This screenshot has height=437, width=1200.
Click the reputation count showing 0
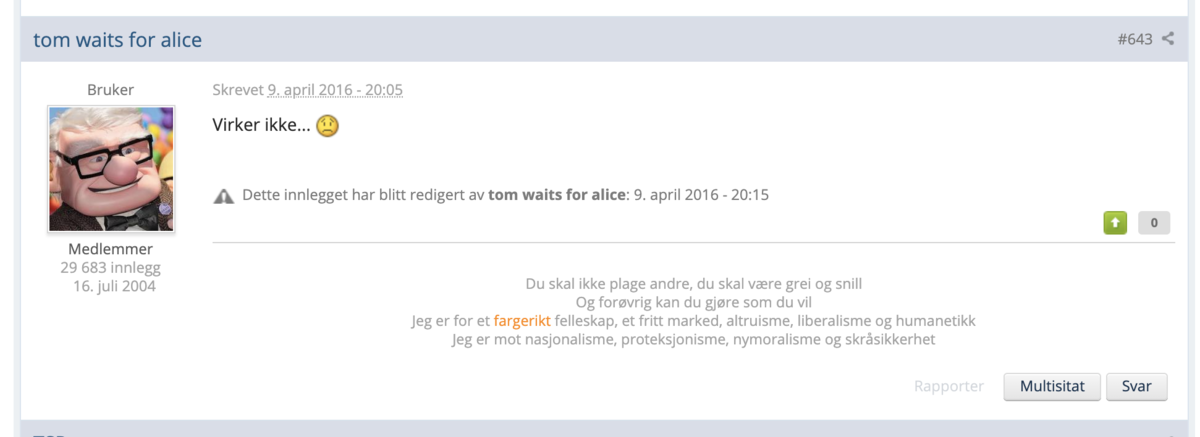(x=1154, y=223)
